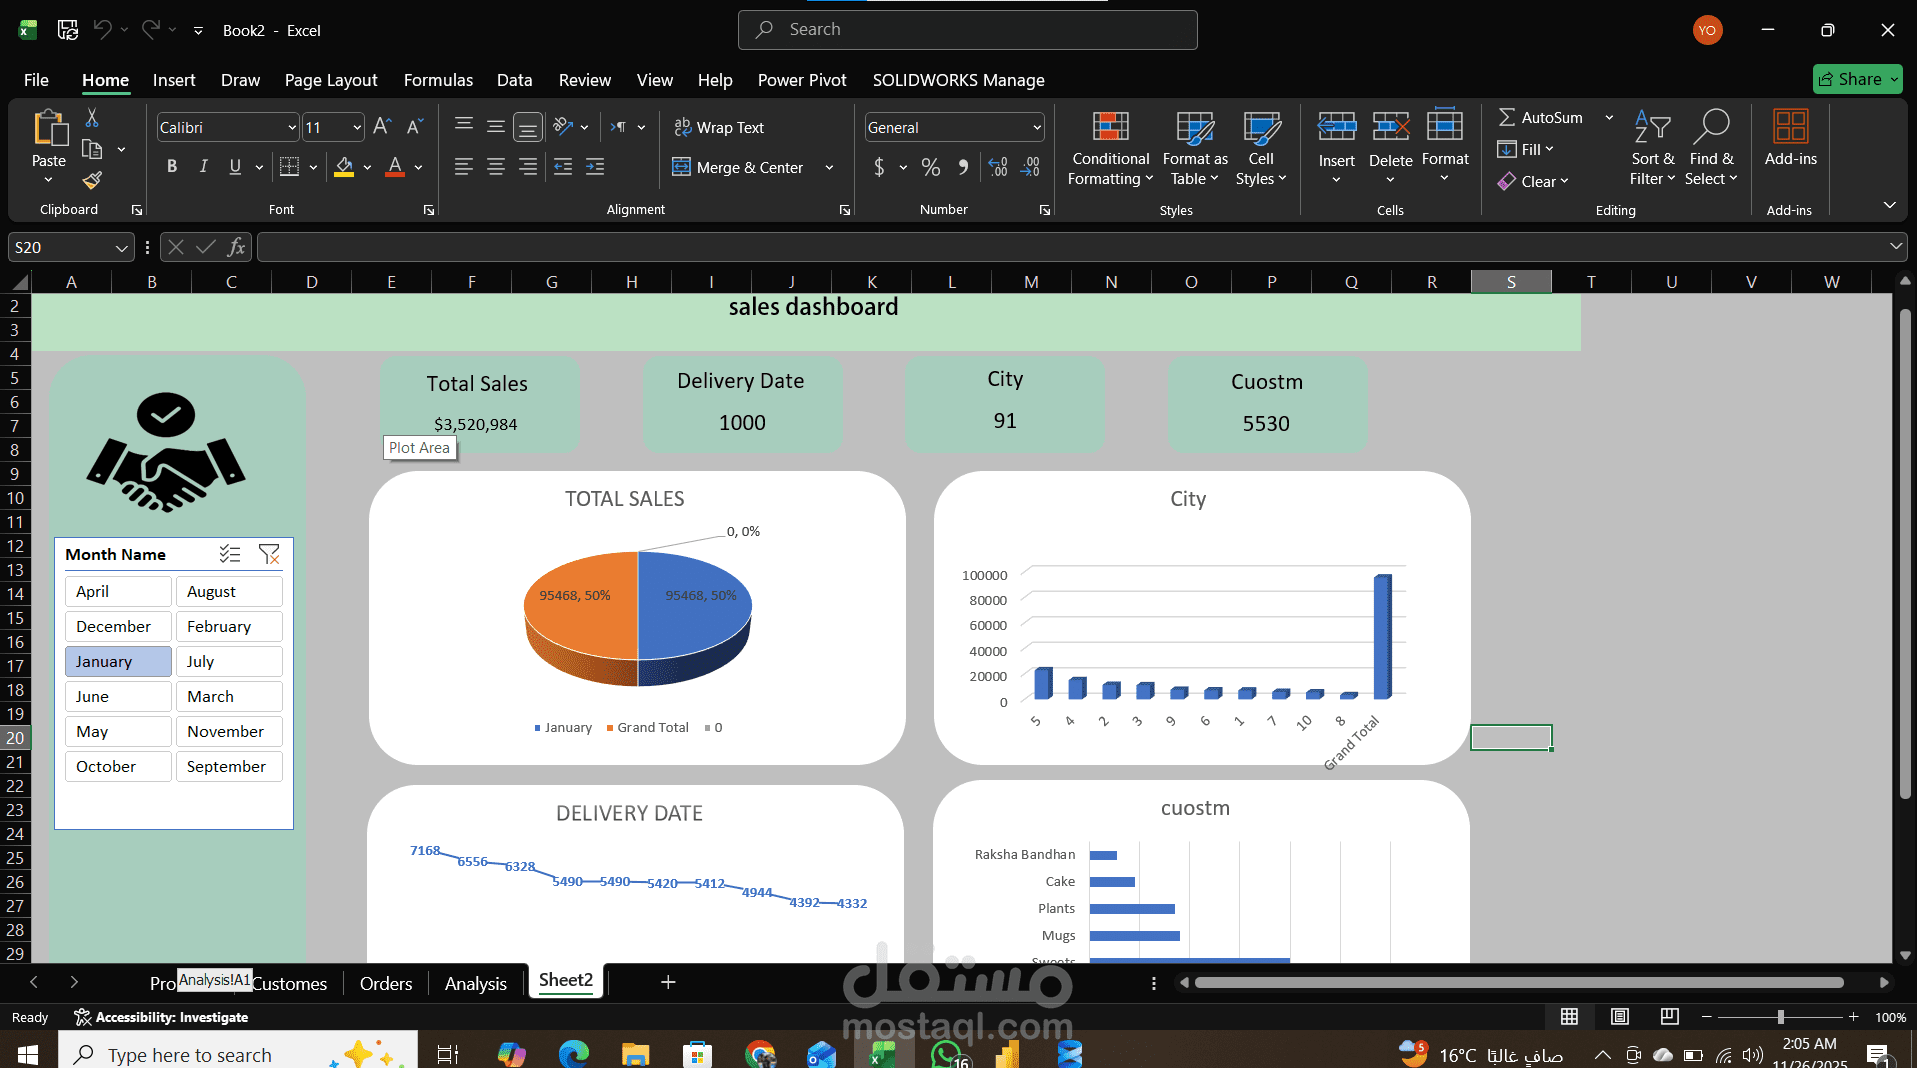Expand the AutoSum dropdown arrow

1609,118
